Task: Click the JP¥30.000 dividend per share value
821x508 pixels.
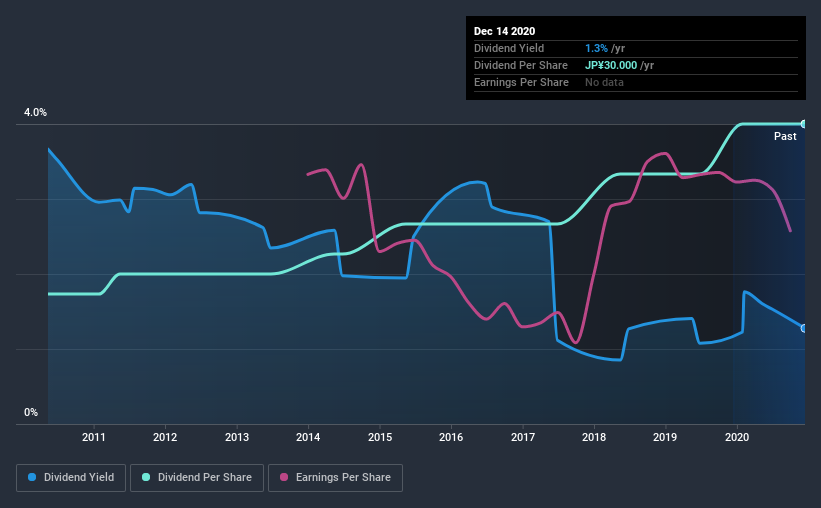Action: point(611,65)
